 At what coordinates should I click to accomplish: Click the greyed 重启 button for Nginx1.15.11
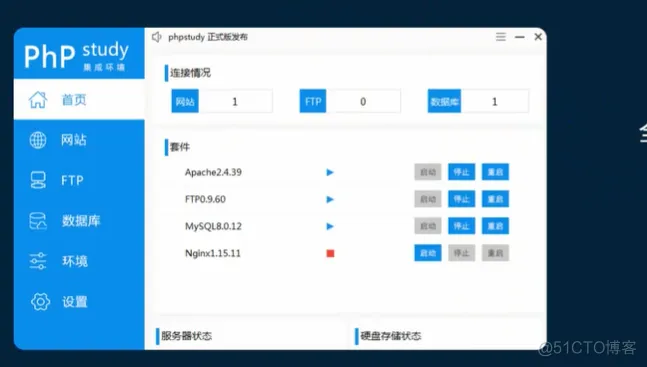pyautogui.click(x=495, y=253)
